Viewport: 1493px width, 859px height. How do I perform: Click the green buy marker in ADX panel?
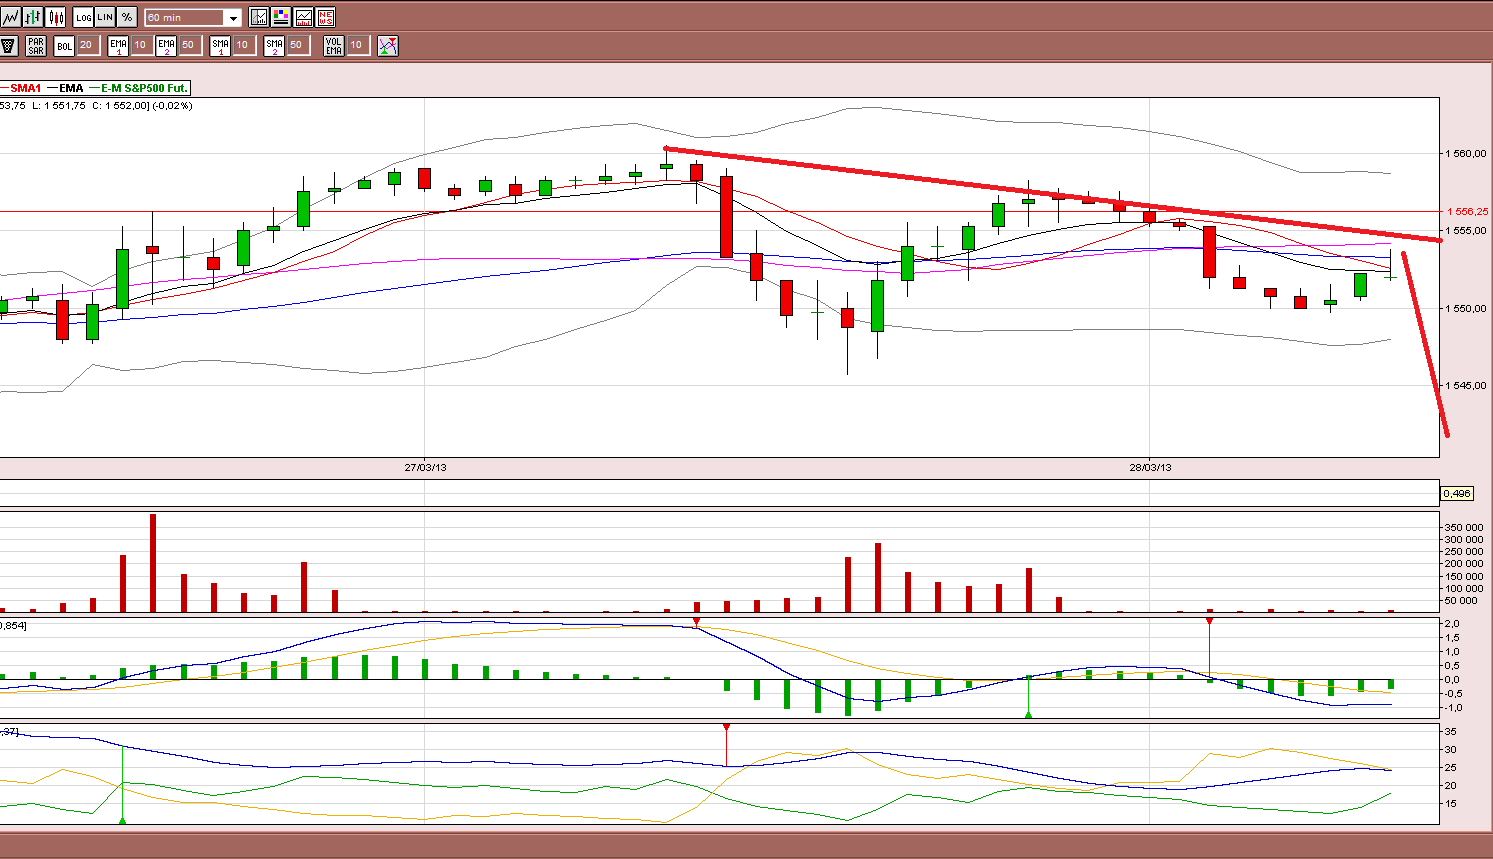click(123, 820)
